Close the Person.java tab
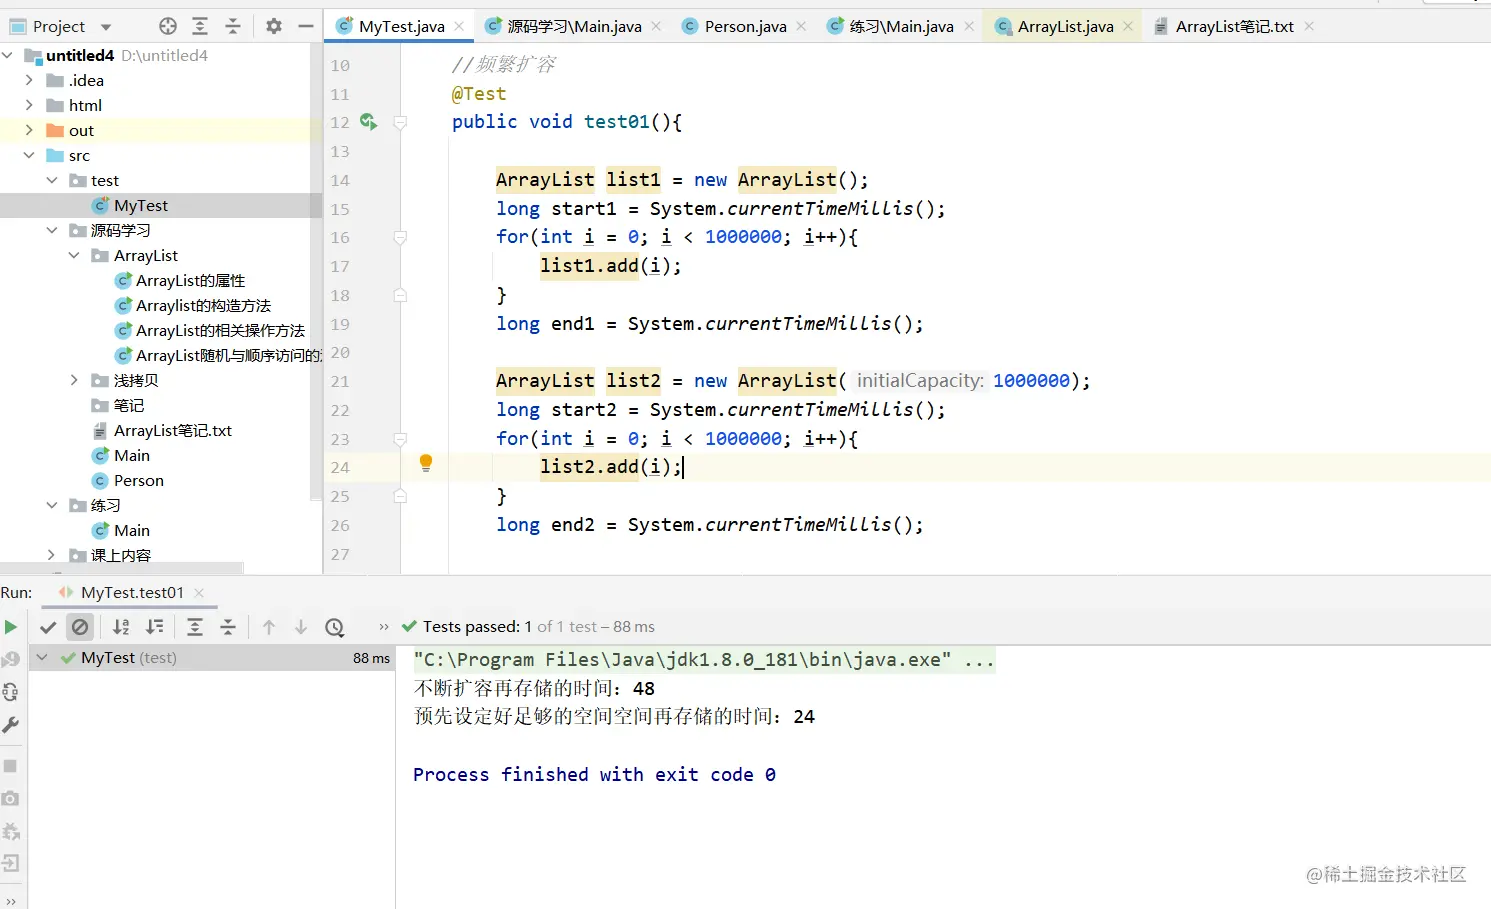 pos(801,27)
